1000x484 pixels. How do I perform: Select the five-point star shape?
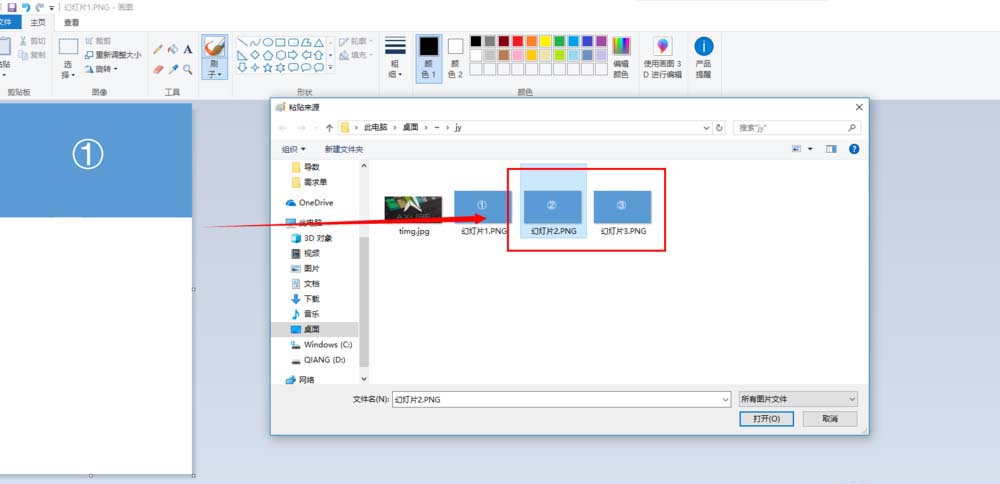pos(268,67)
